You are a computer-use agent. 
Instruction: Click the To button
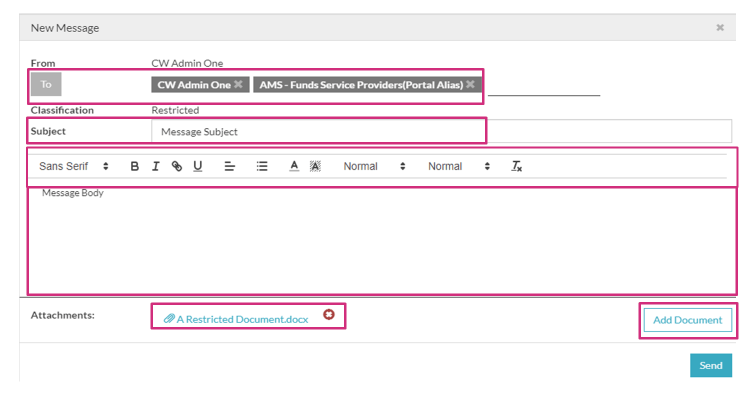coord(46,84)
